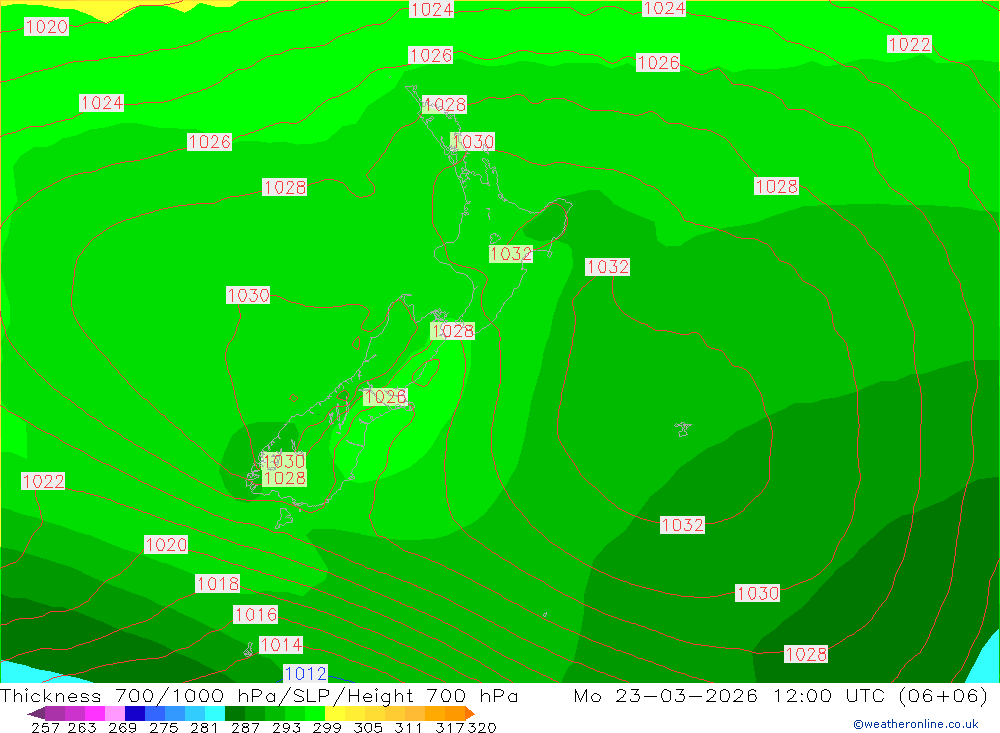Click the legend value 287
1000x733 pixels.
(x=245, y=727)
